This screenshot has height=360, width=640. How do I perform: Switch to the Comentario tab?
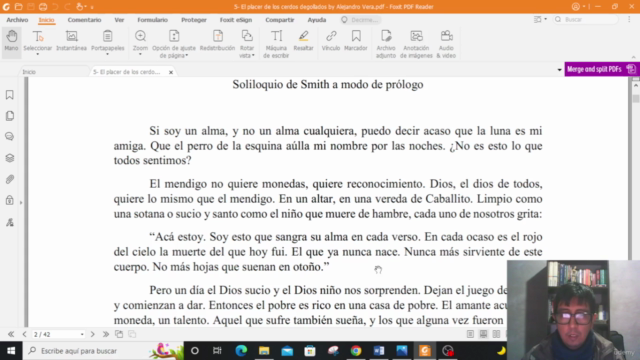84,20
